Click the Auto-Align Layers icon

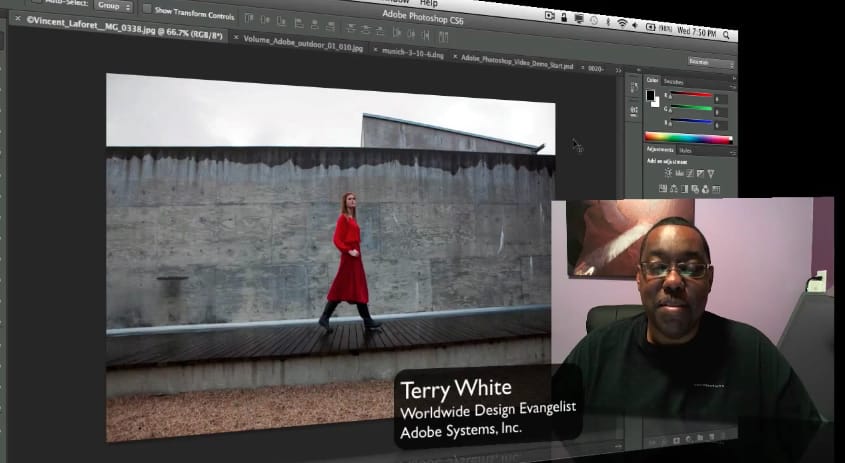click(x=444, y=36)
